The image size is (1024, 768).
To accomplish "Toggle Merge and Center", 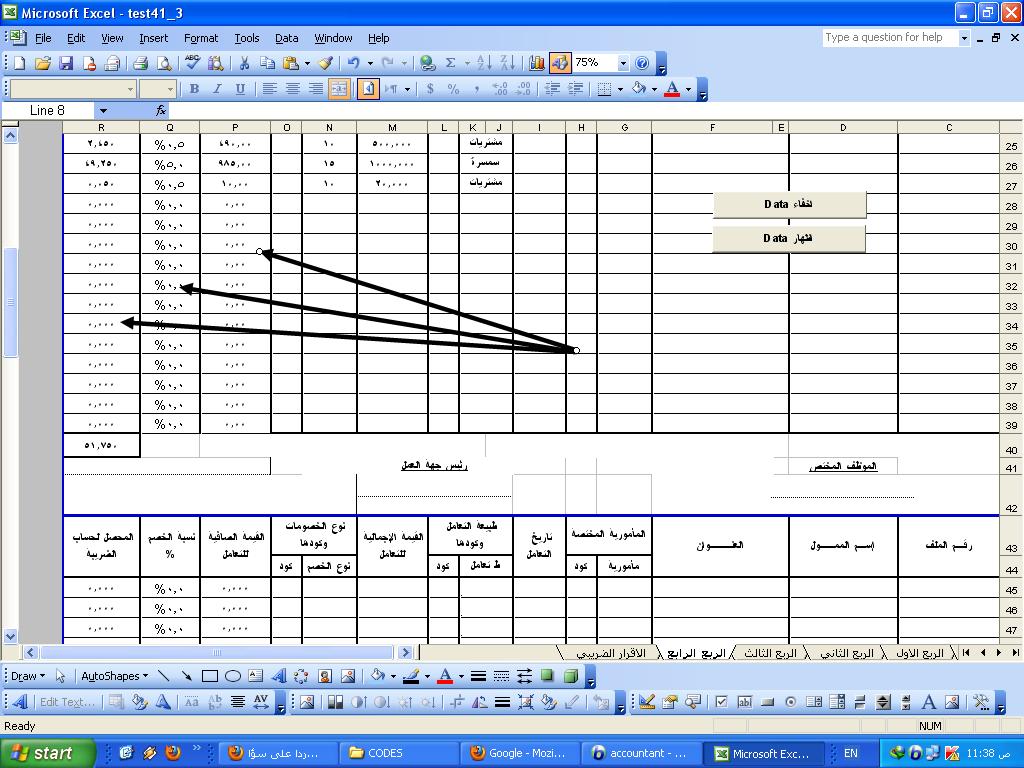I will click(339, 89).
